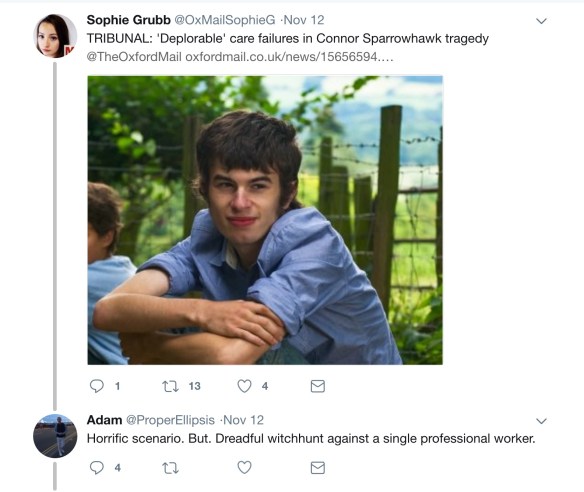Image resolution: width=584 pixels, height=492 pixels.
Task: Like Adam's reply tweet
Action: click(x=244, y=467)
